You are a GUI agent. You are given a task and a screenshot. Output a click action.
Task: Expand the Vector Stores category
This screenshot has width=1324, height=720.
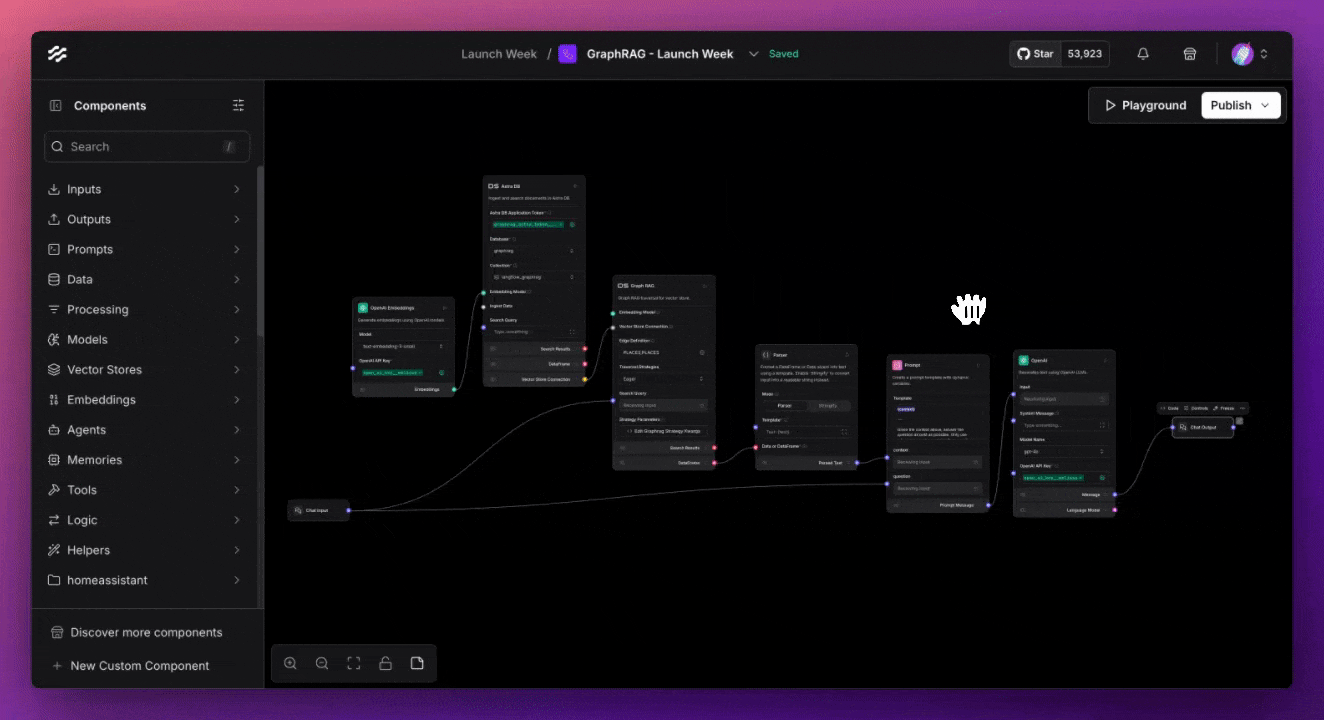(147, 369)
